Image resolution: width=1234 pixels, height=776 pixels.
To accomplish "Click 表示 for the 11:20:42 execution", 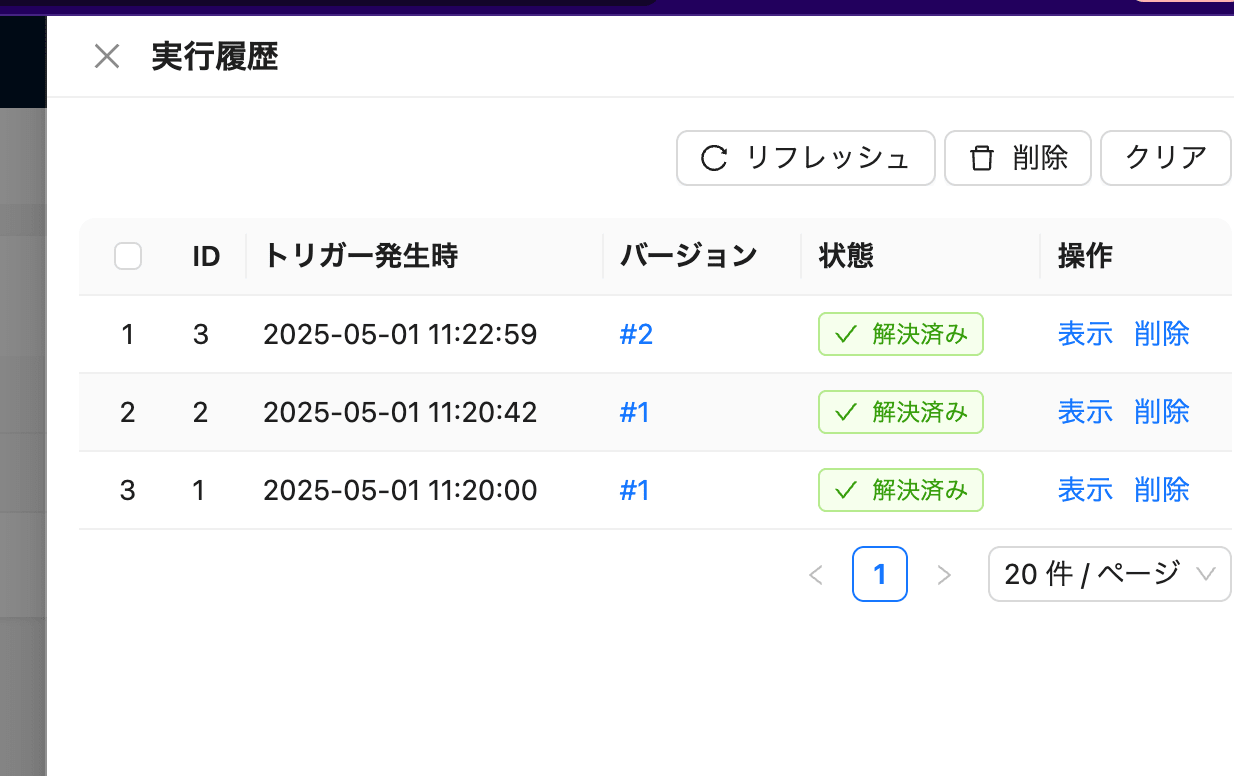I will [1086, 412].
